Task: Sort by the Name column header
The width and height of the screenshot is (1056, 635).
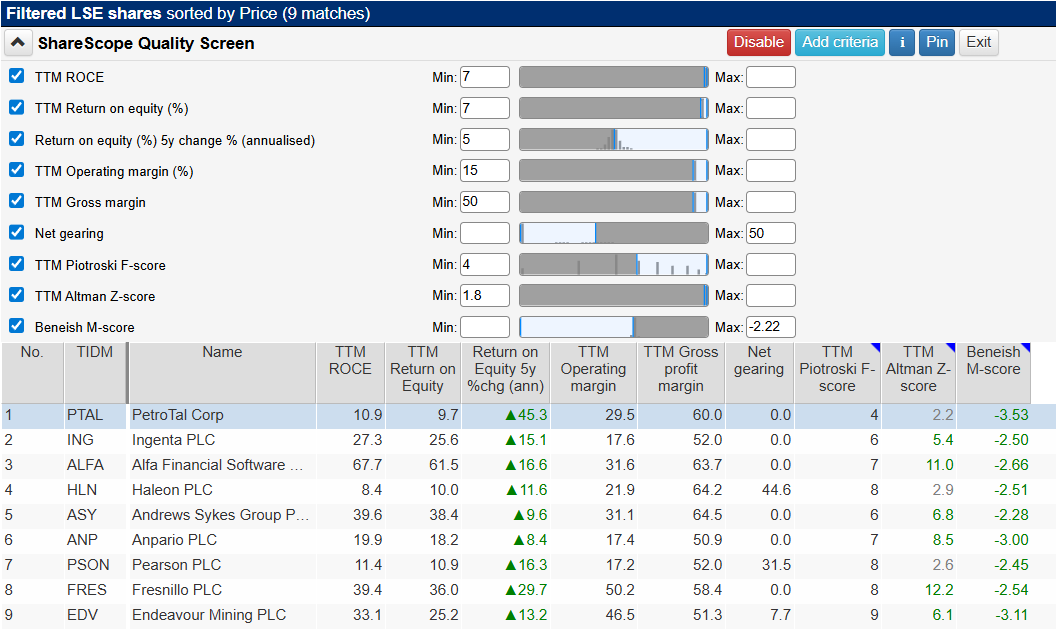Action: click(x=222, y=373)
